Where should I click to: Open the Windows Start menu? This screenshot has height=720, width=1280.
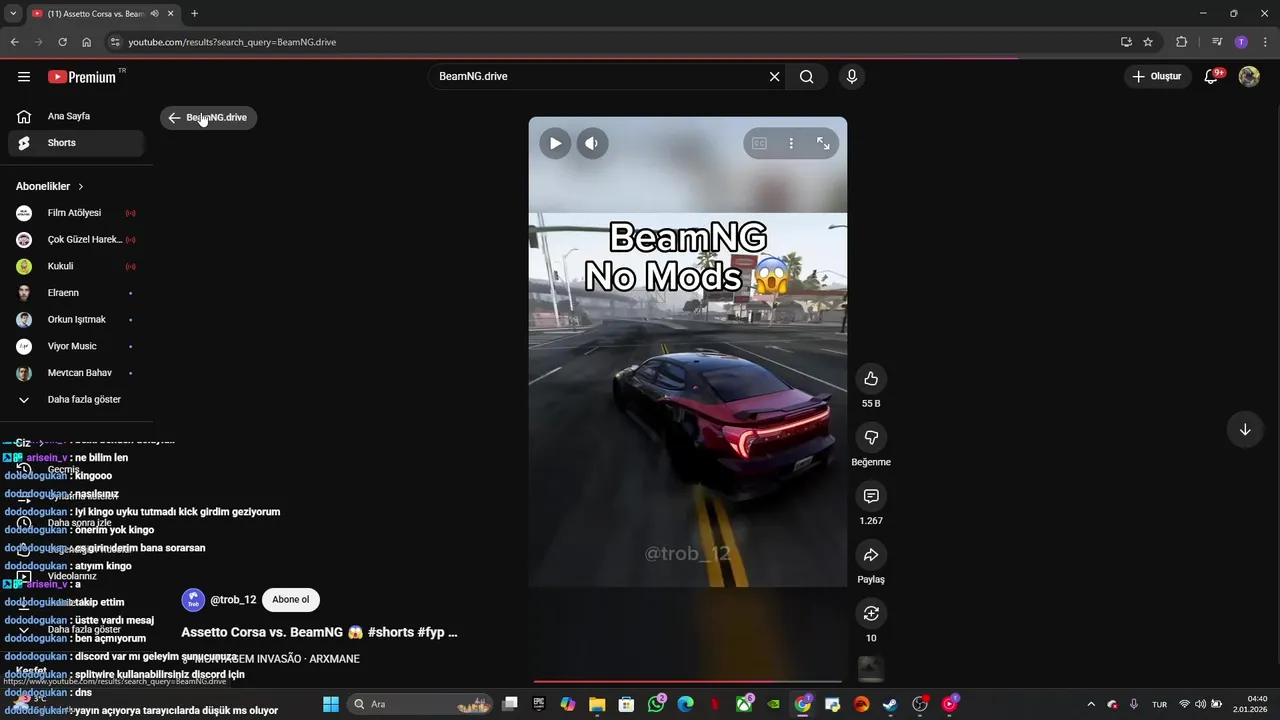coord(331,704)
